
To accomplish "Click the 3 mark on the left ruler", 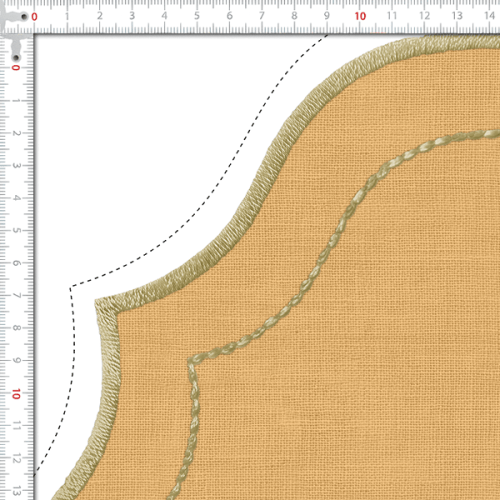I will [x=17, y=166].
